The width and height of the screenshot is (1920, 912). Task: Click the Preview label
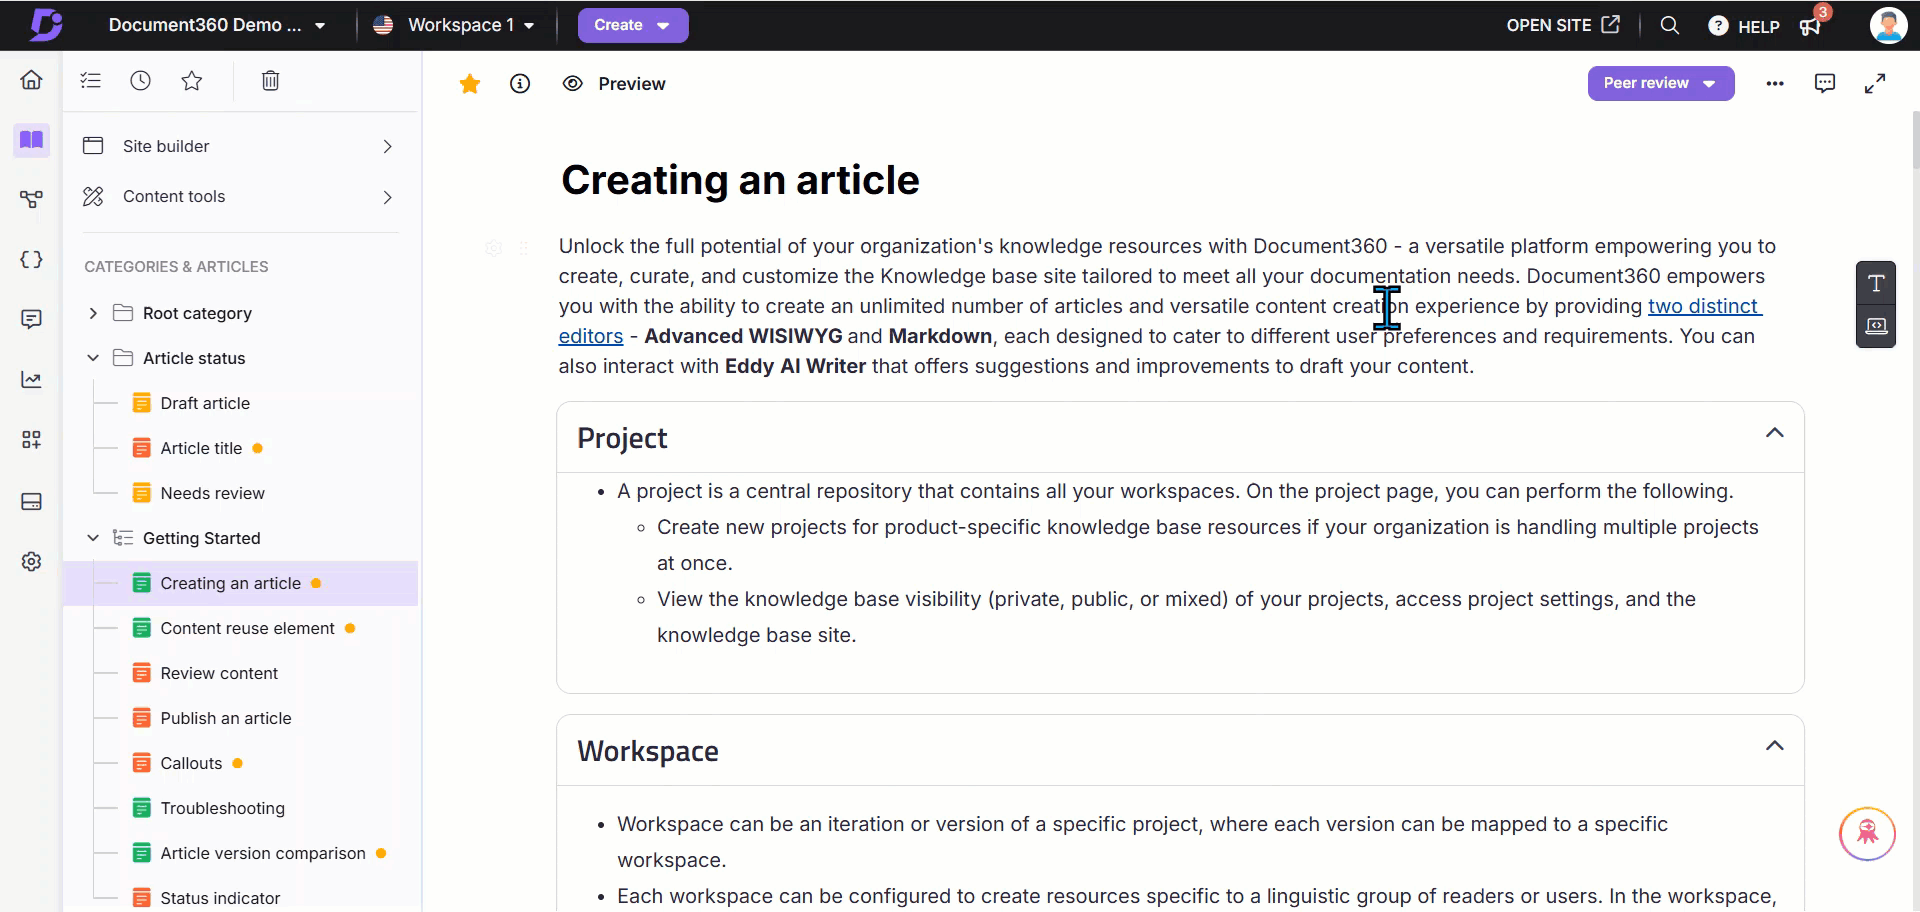click(632, 84)
